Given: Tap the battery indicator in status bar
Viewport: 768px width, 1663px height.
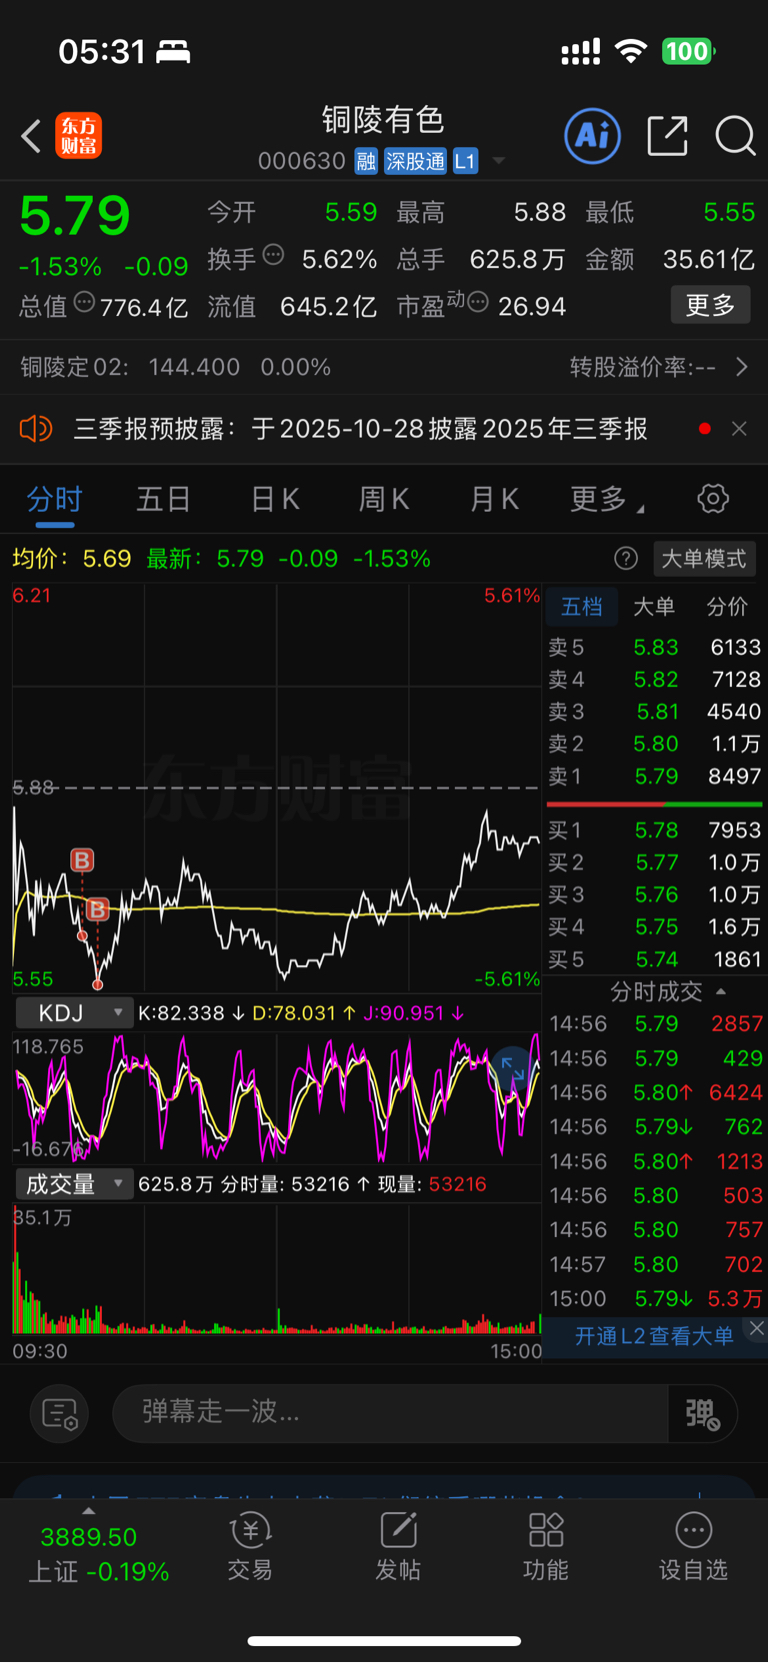Looking at the screenshot, I should coord(688,51).
